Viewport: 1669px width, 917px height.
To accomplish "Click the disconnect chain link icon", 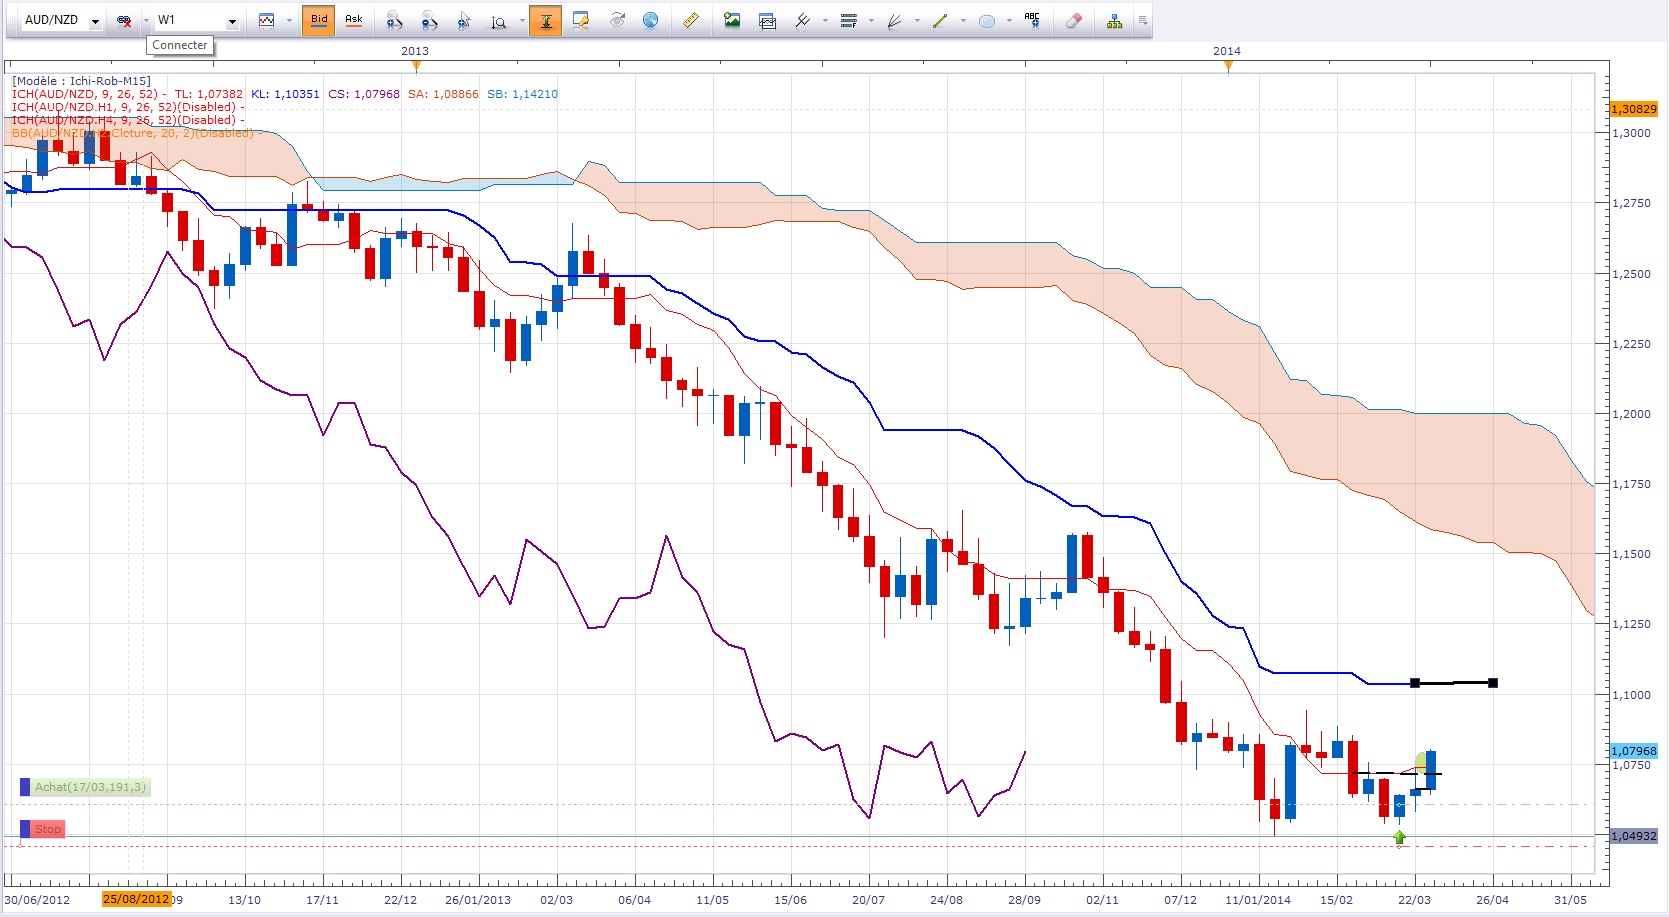I will click(124, 21).
